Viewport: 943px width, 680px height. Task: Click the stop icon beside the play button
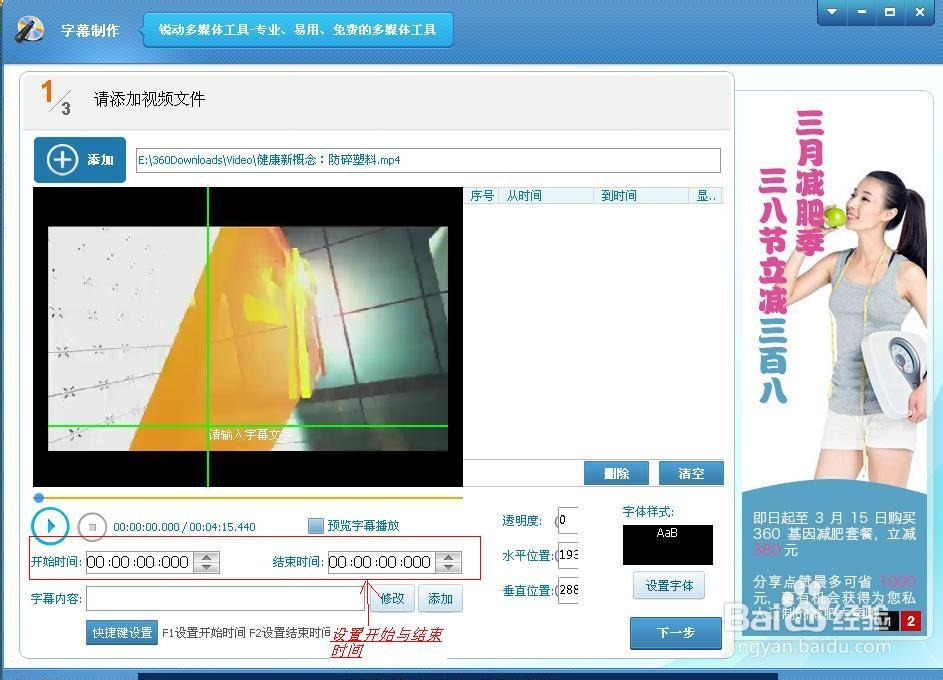[92, 527]
